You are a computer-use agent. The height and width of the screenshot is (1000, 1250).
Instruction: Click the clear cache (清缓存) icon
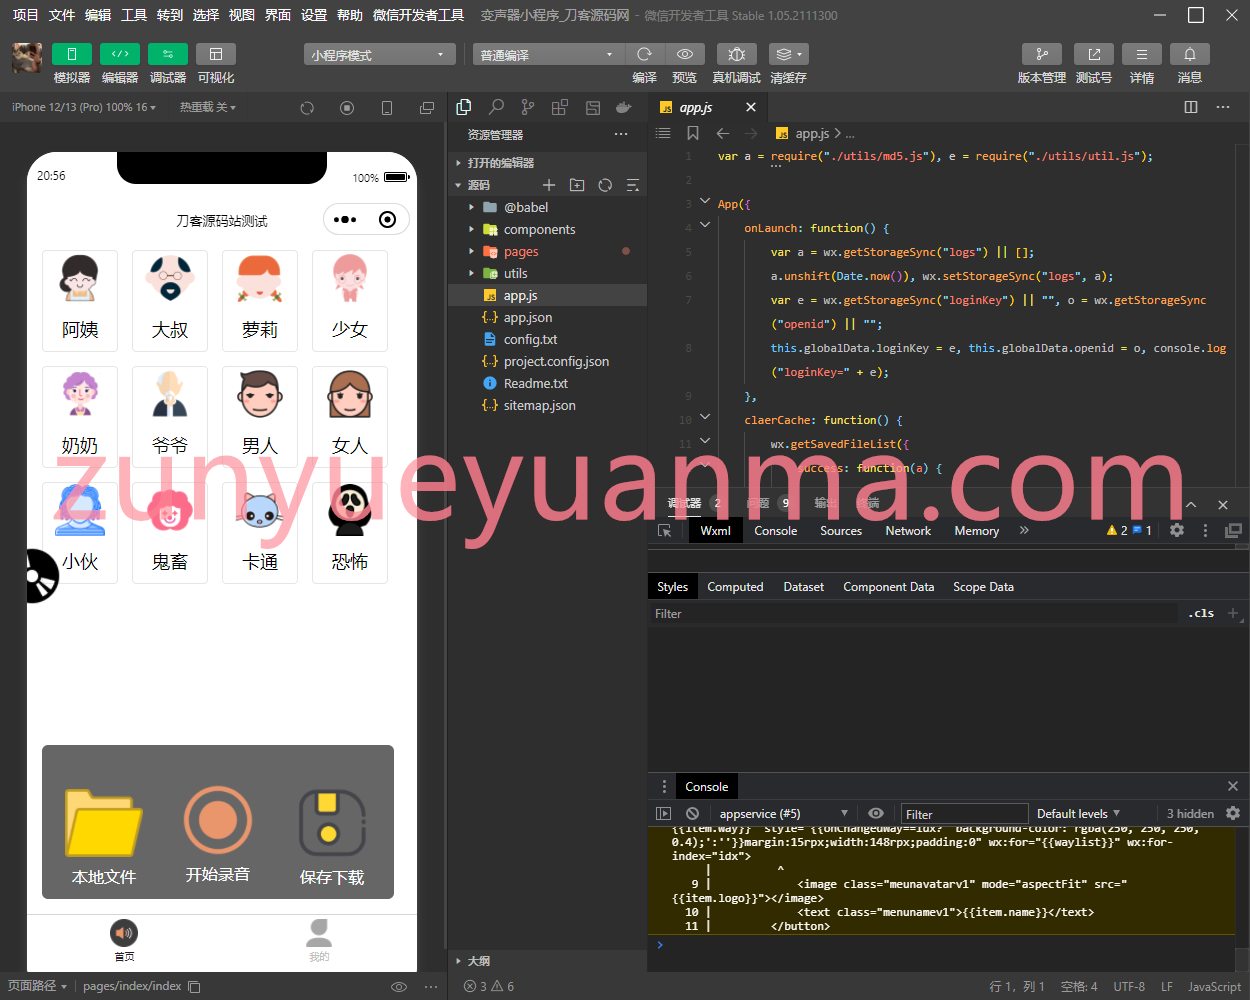pos(788,54)
